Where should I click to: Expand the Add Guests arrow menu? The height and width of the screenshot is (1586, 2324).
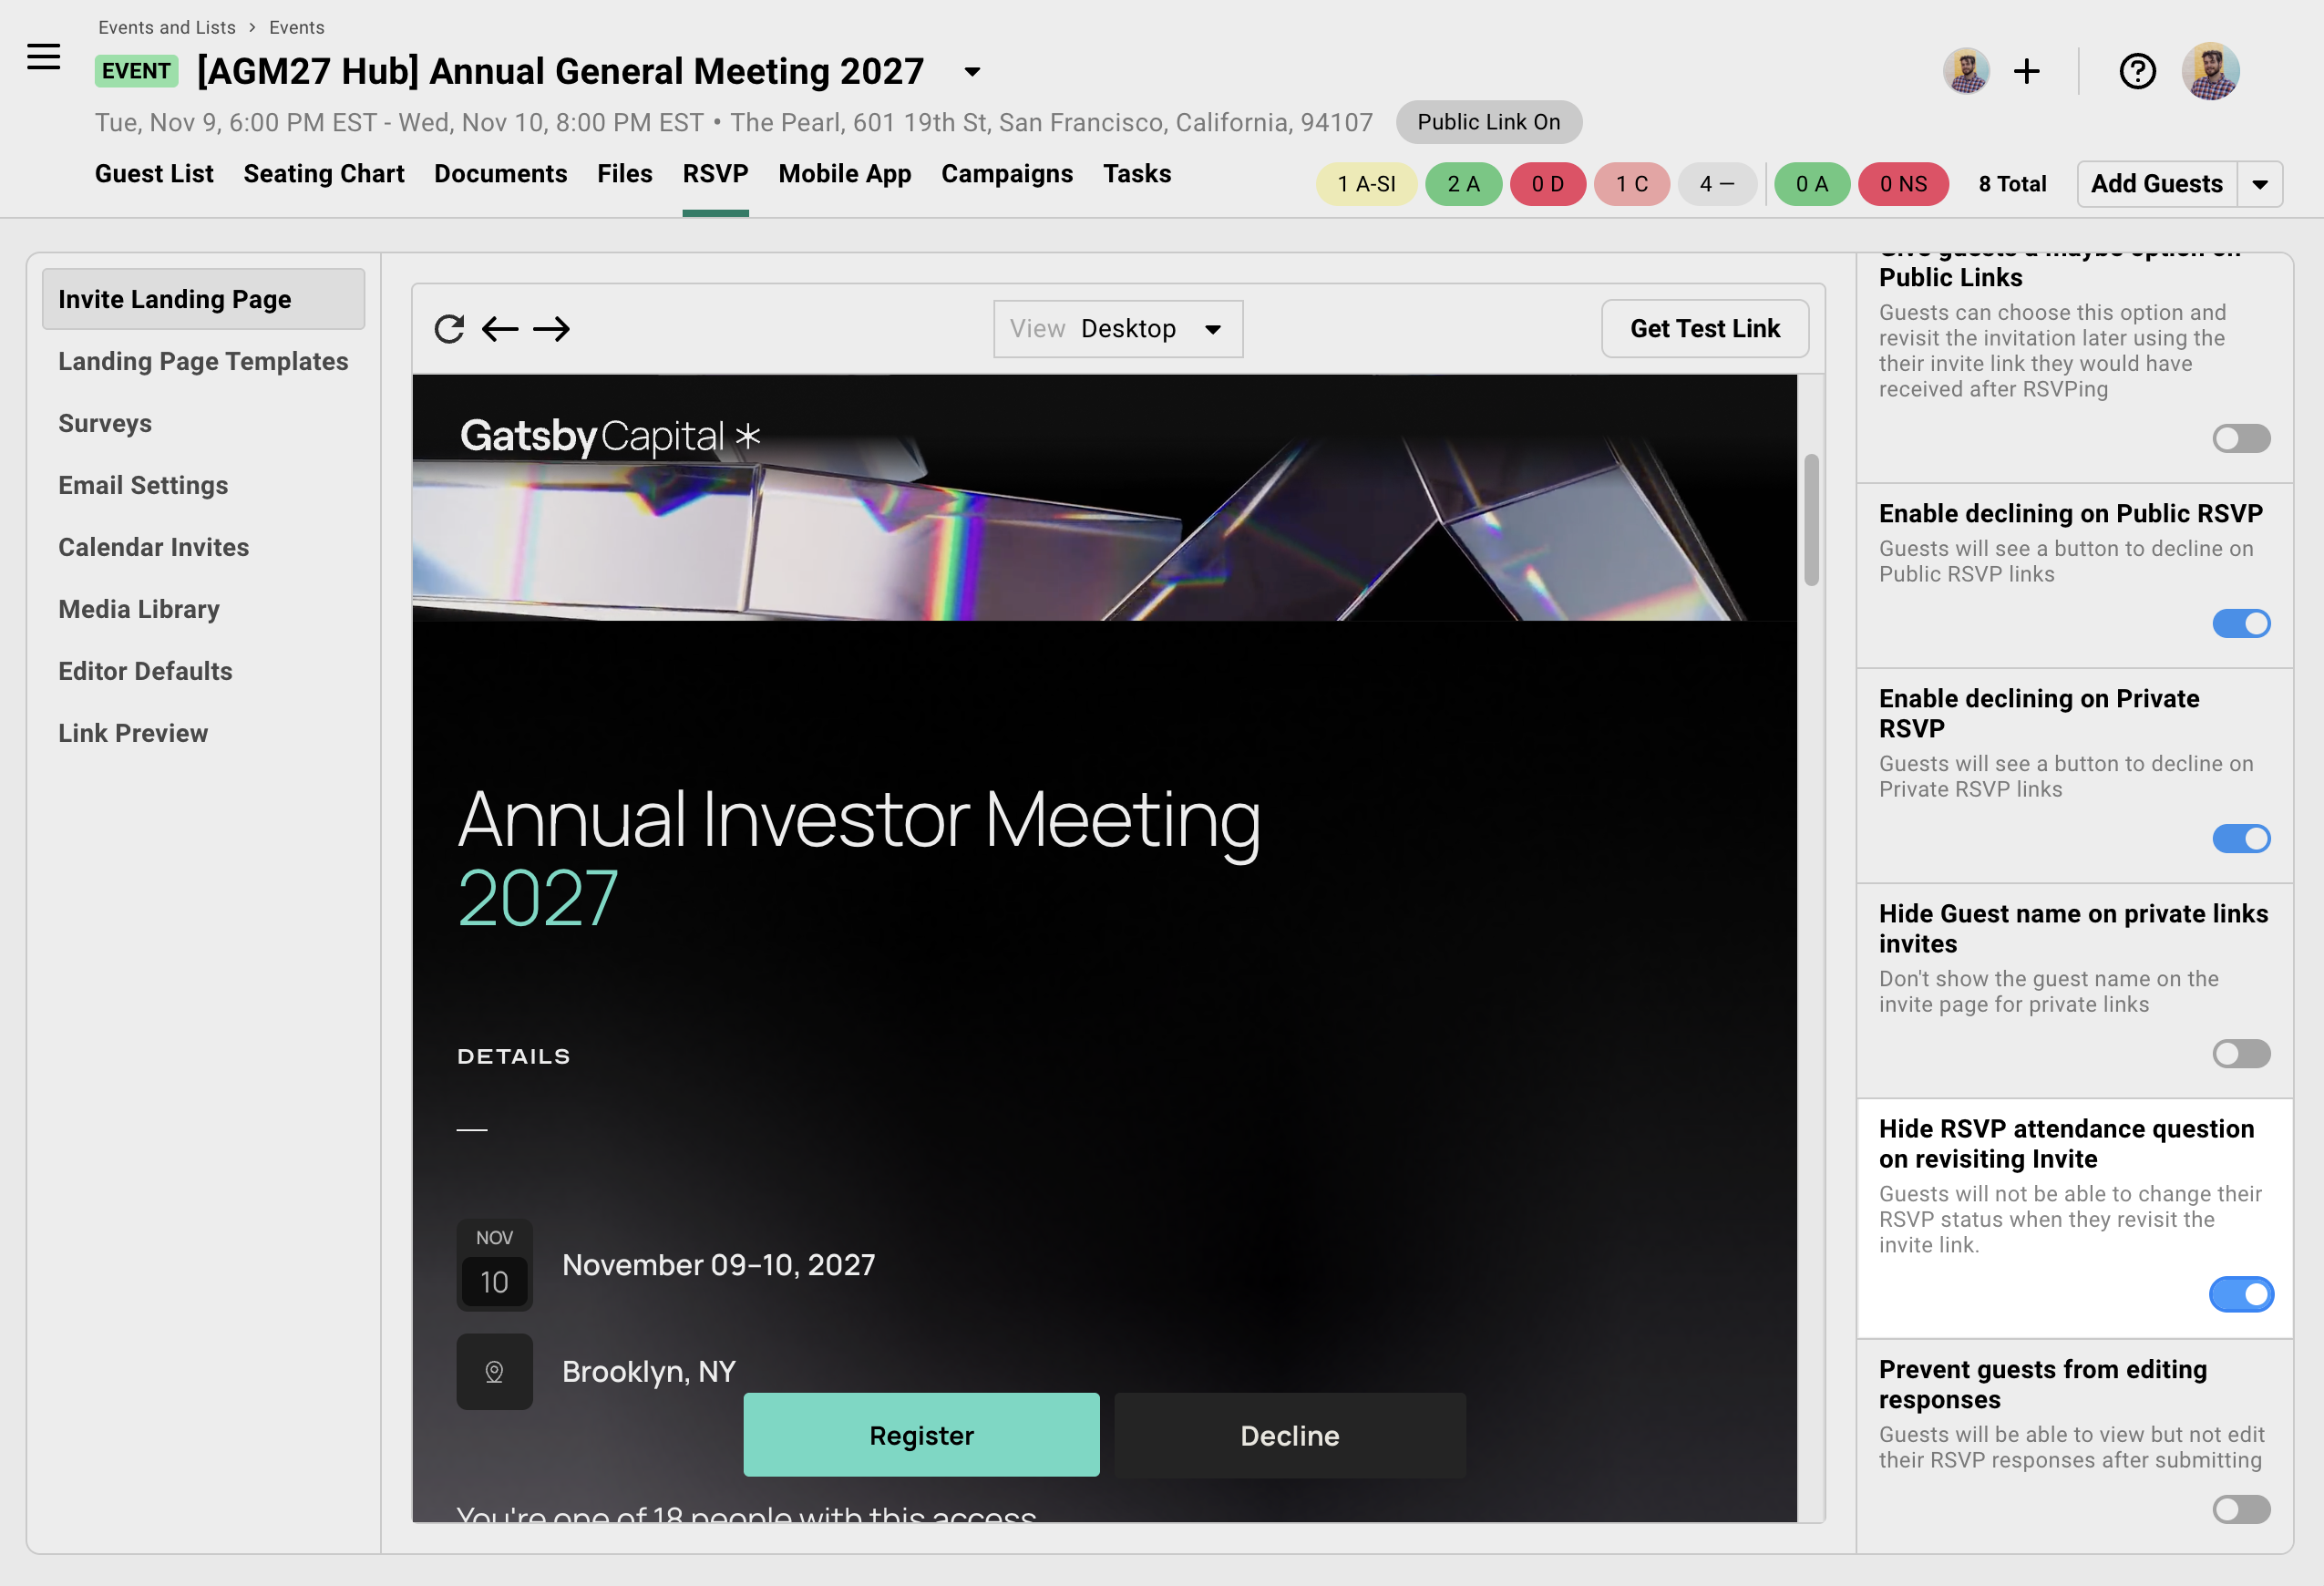(2260, 185)
